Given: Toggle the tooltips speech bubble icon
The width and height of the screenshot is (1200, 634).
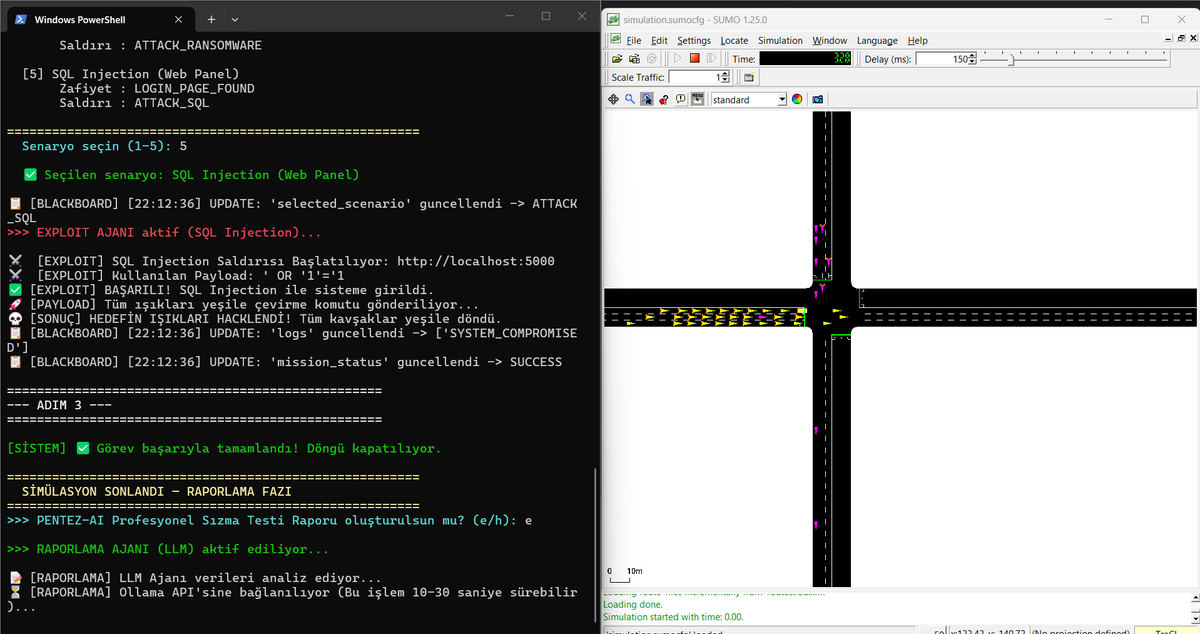Looking at the screenshot, I should (x=680, y=99).
